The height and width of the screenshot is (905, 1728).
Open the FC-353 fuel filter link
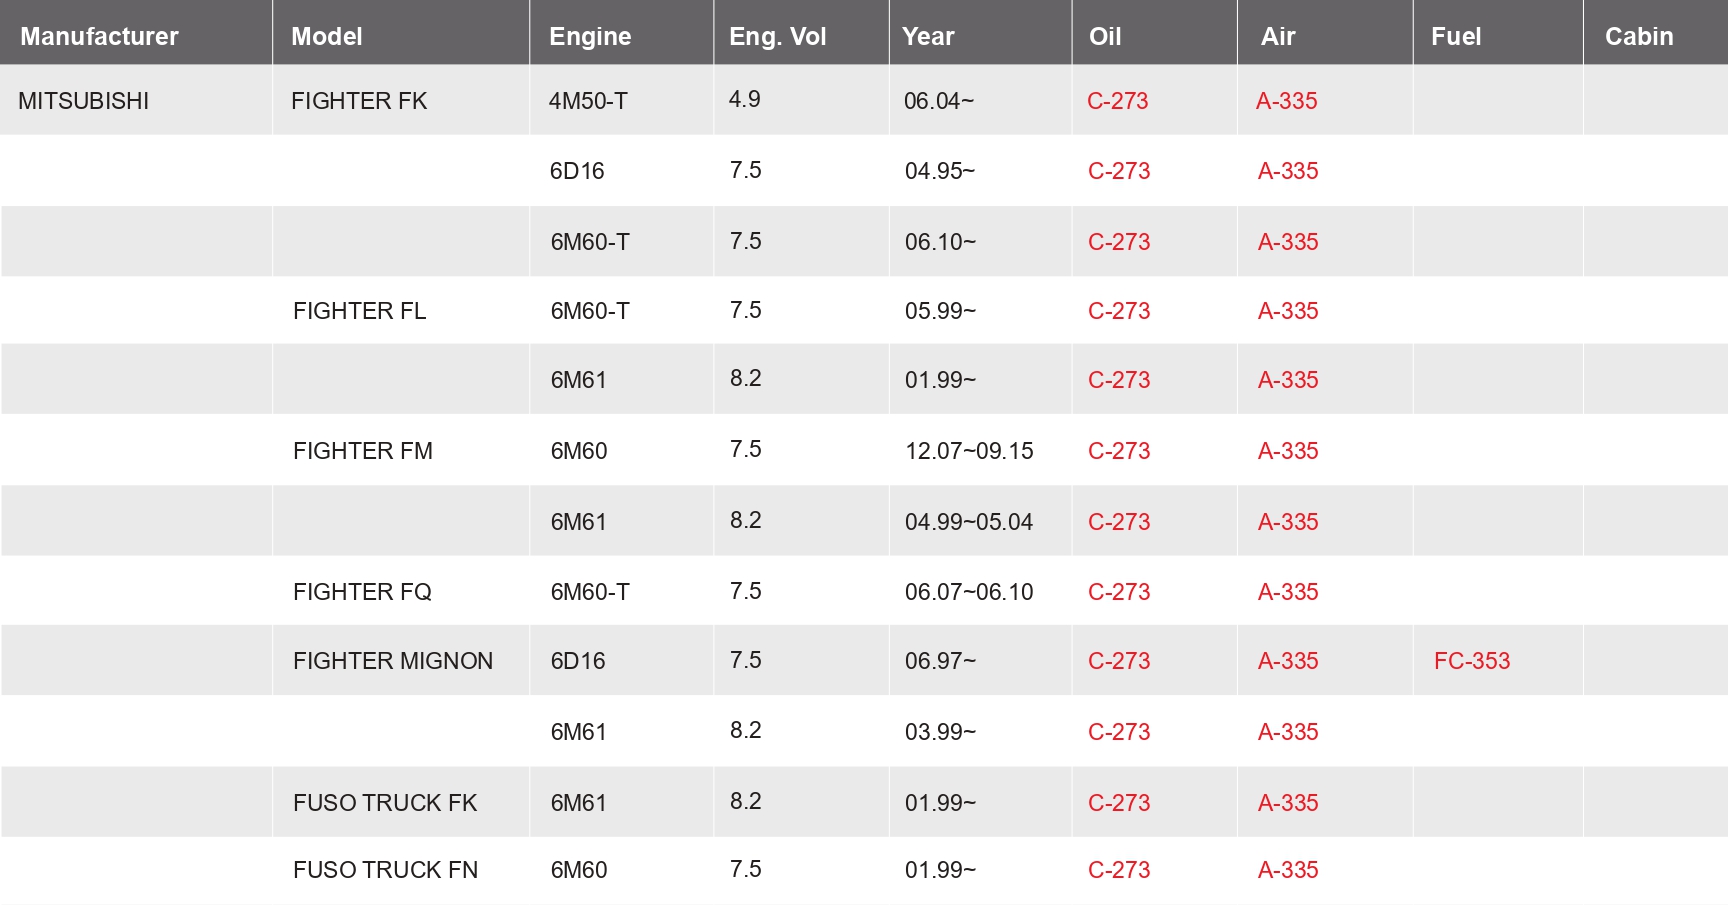pos(1472,661)
